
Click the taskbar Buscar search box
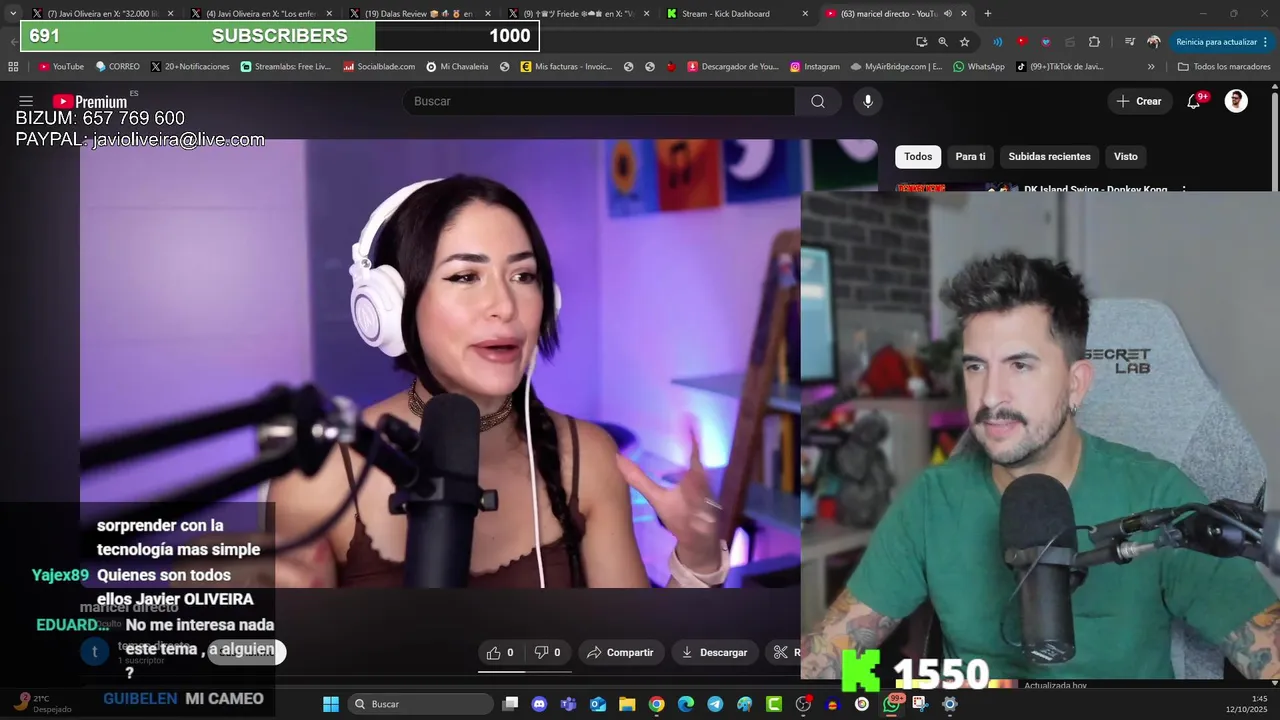click(x=422, y=704)
